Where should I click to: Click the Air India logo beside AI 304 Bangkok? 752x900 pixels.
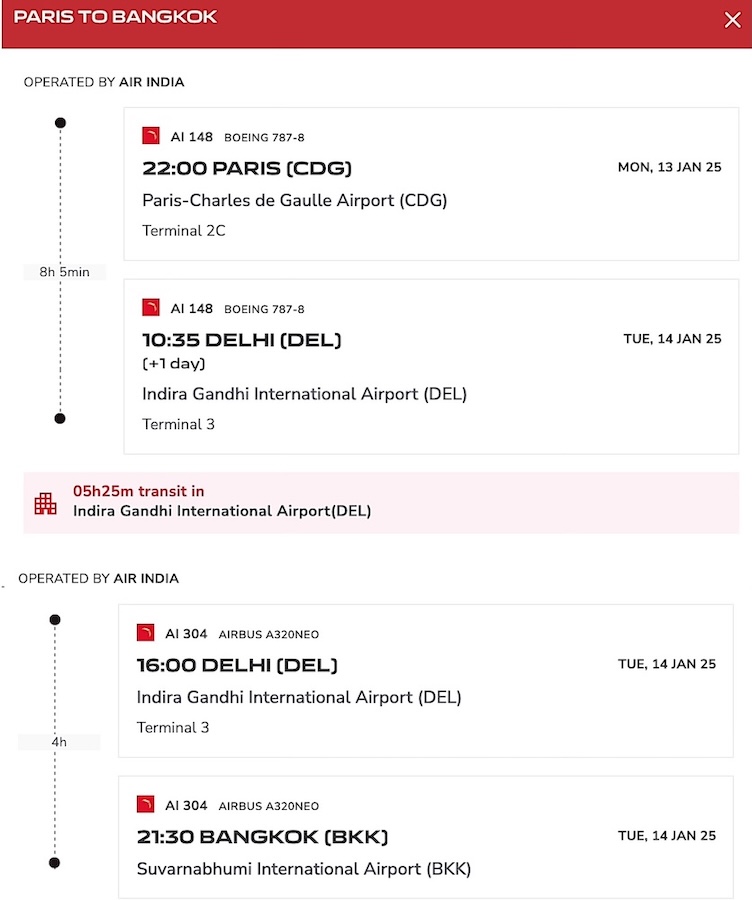pyautogui.click(x=145, y=804)
